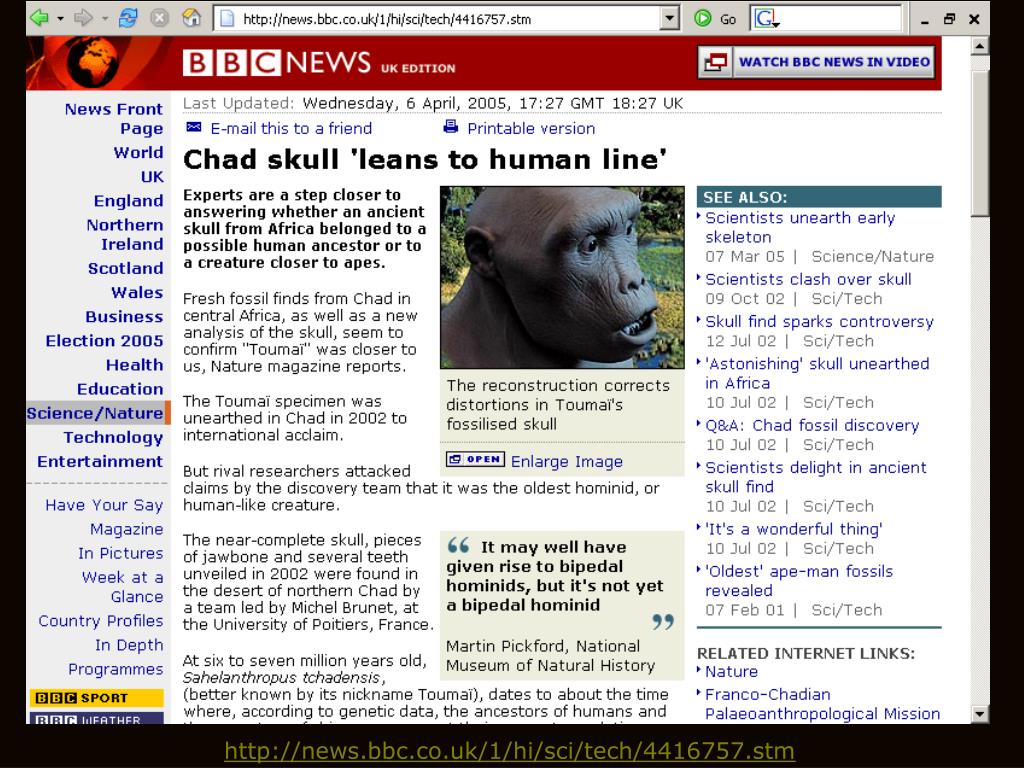Open E-mail this to a friend link

tap(291, 129)
